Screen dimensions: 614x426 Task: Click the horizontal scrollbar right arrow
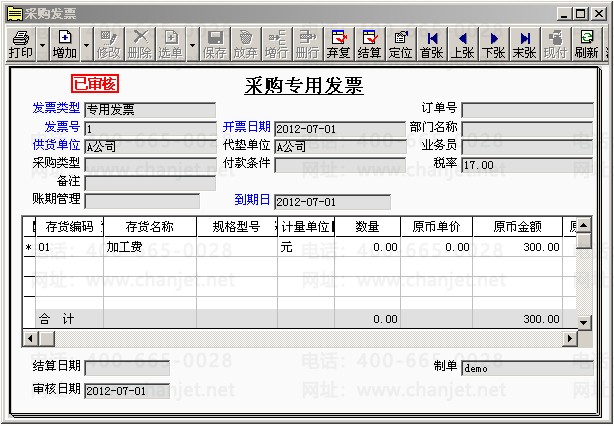(570, 338)
